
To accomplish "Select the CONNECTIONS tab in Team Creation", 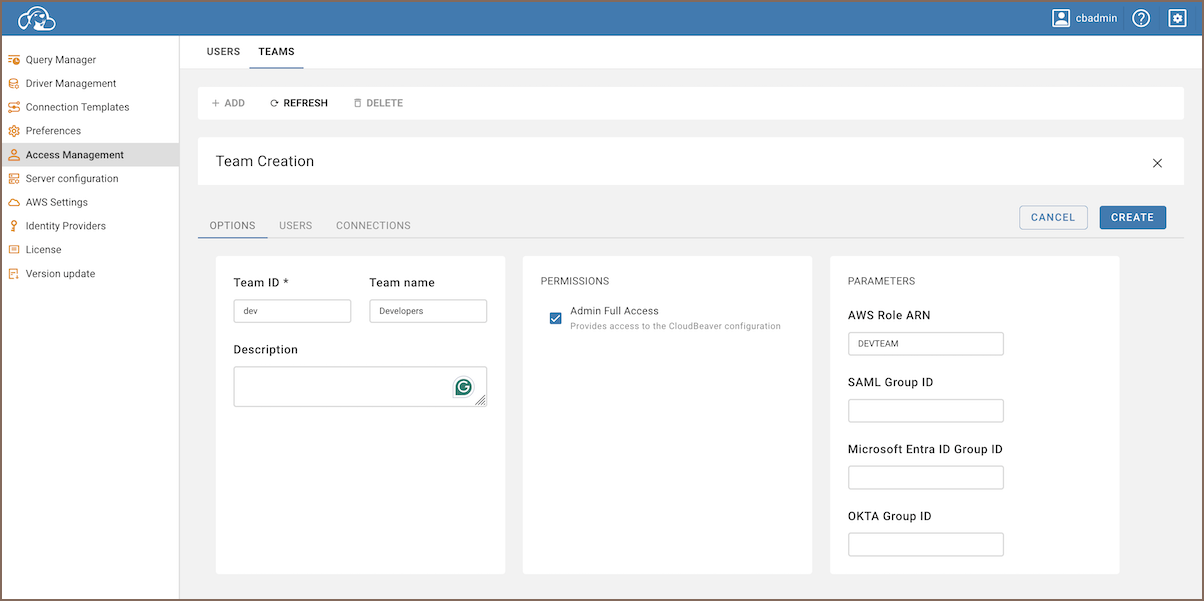I will click(373, 226).
